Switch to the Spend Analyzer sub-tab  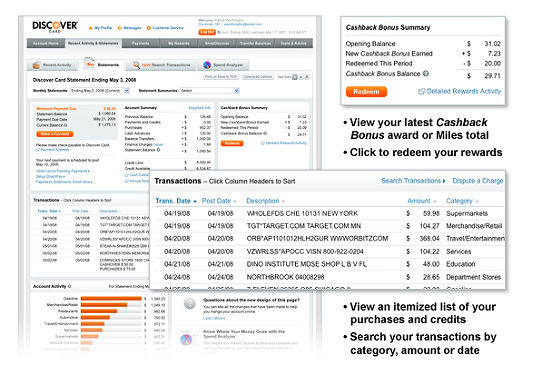click(223, 65)
